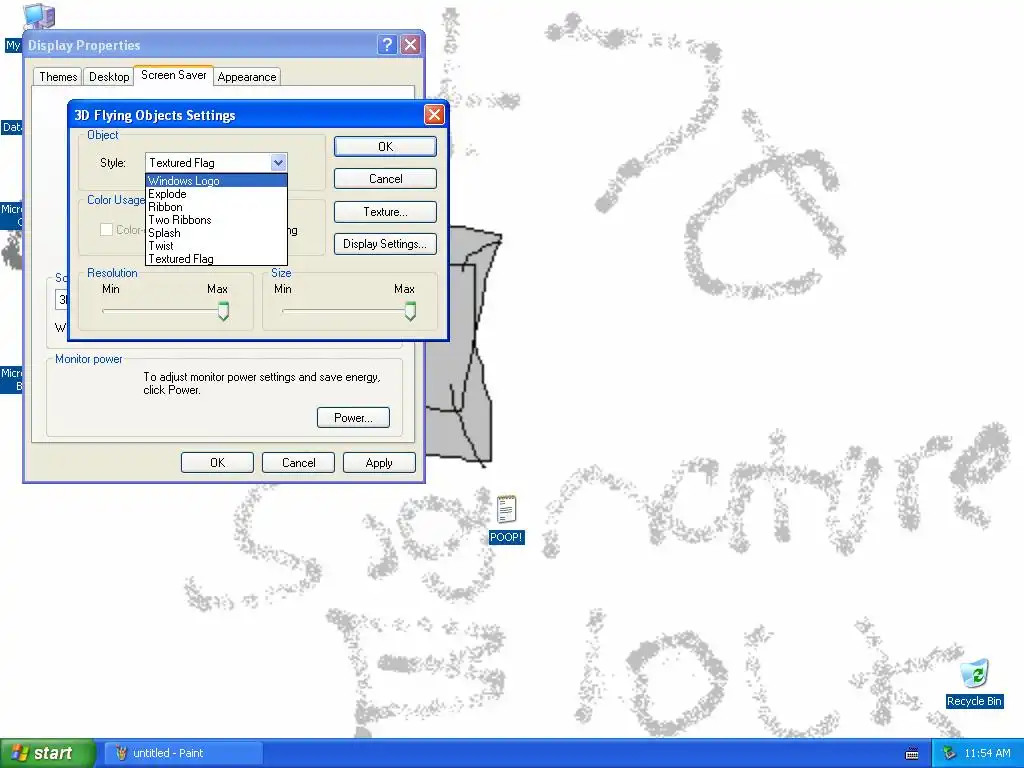Switch to untitled - Paint taskbar button
Image resolution: width=1024 pixels, height=768 pixels.
(x=184, y=753)
